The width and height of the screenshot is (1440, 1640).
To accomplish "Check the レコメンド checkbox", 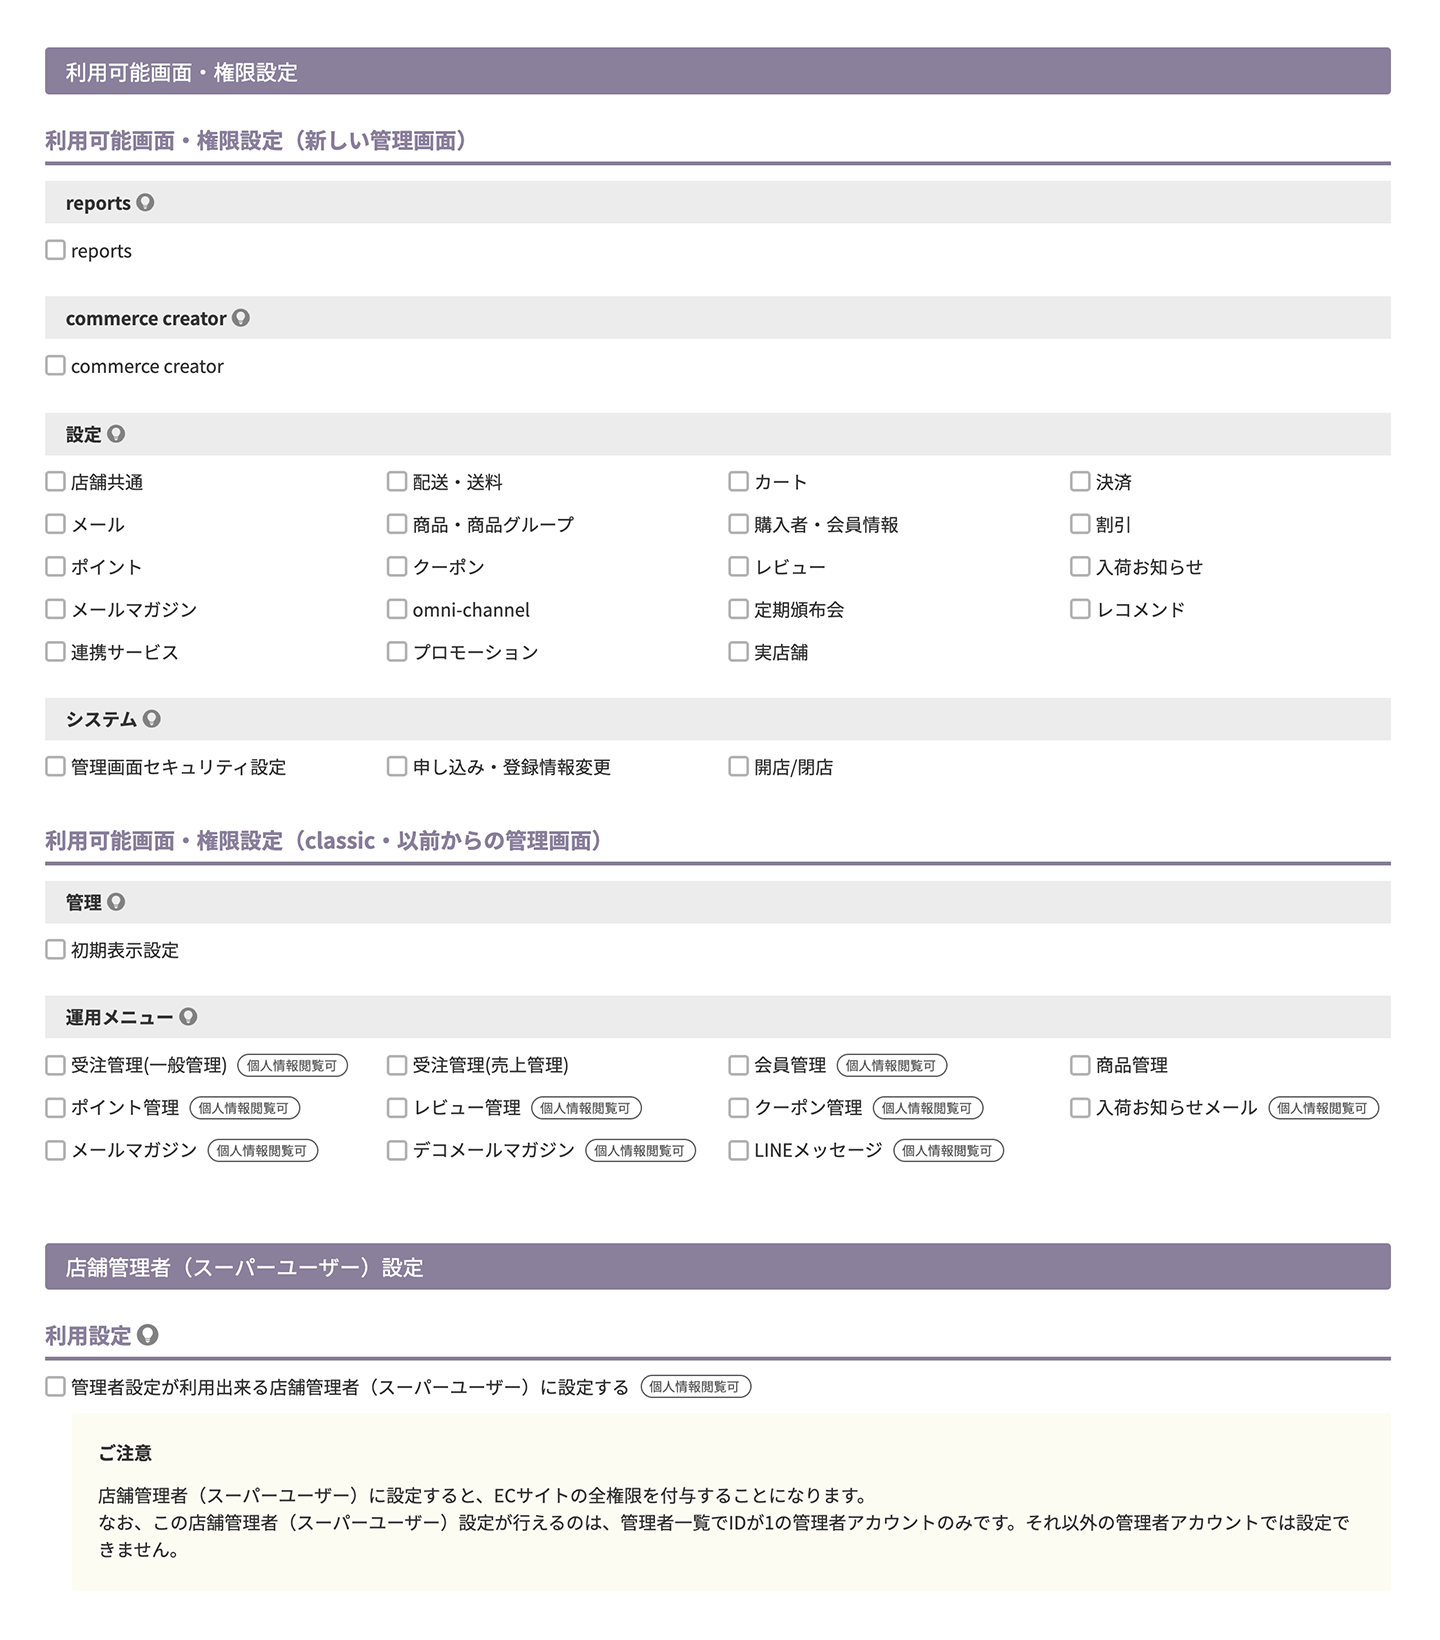I will click(x=1080, y=609).
